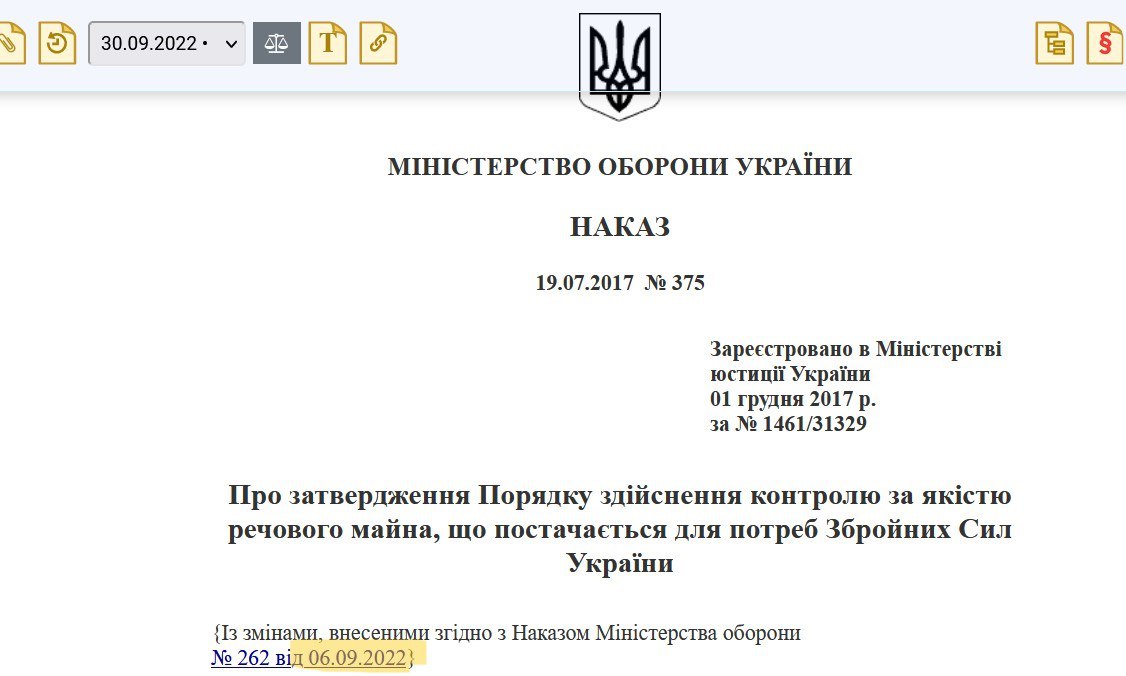This screenshot has height=676, width=1126.
Task: Click the registration date 01 грудня 2017 р.
Action: tap(792, 399)
